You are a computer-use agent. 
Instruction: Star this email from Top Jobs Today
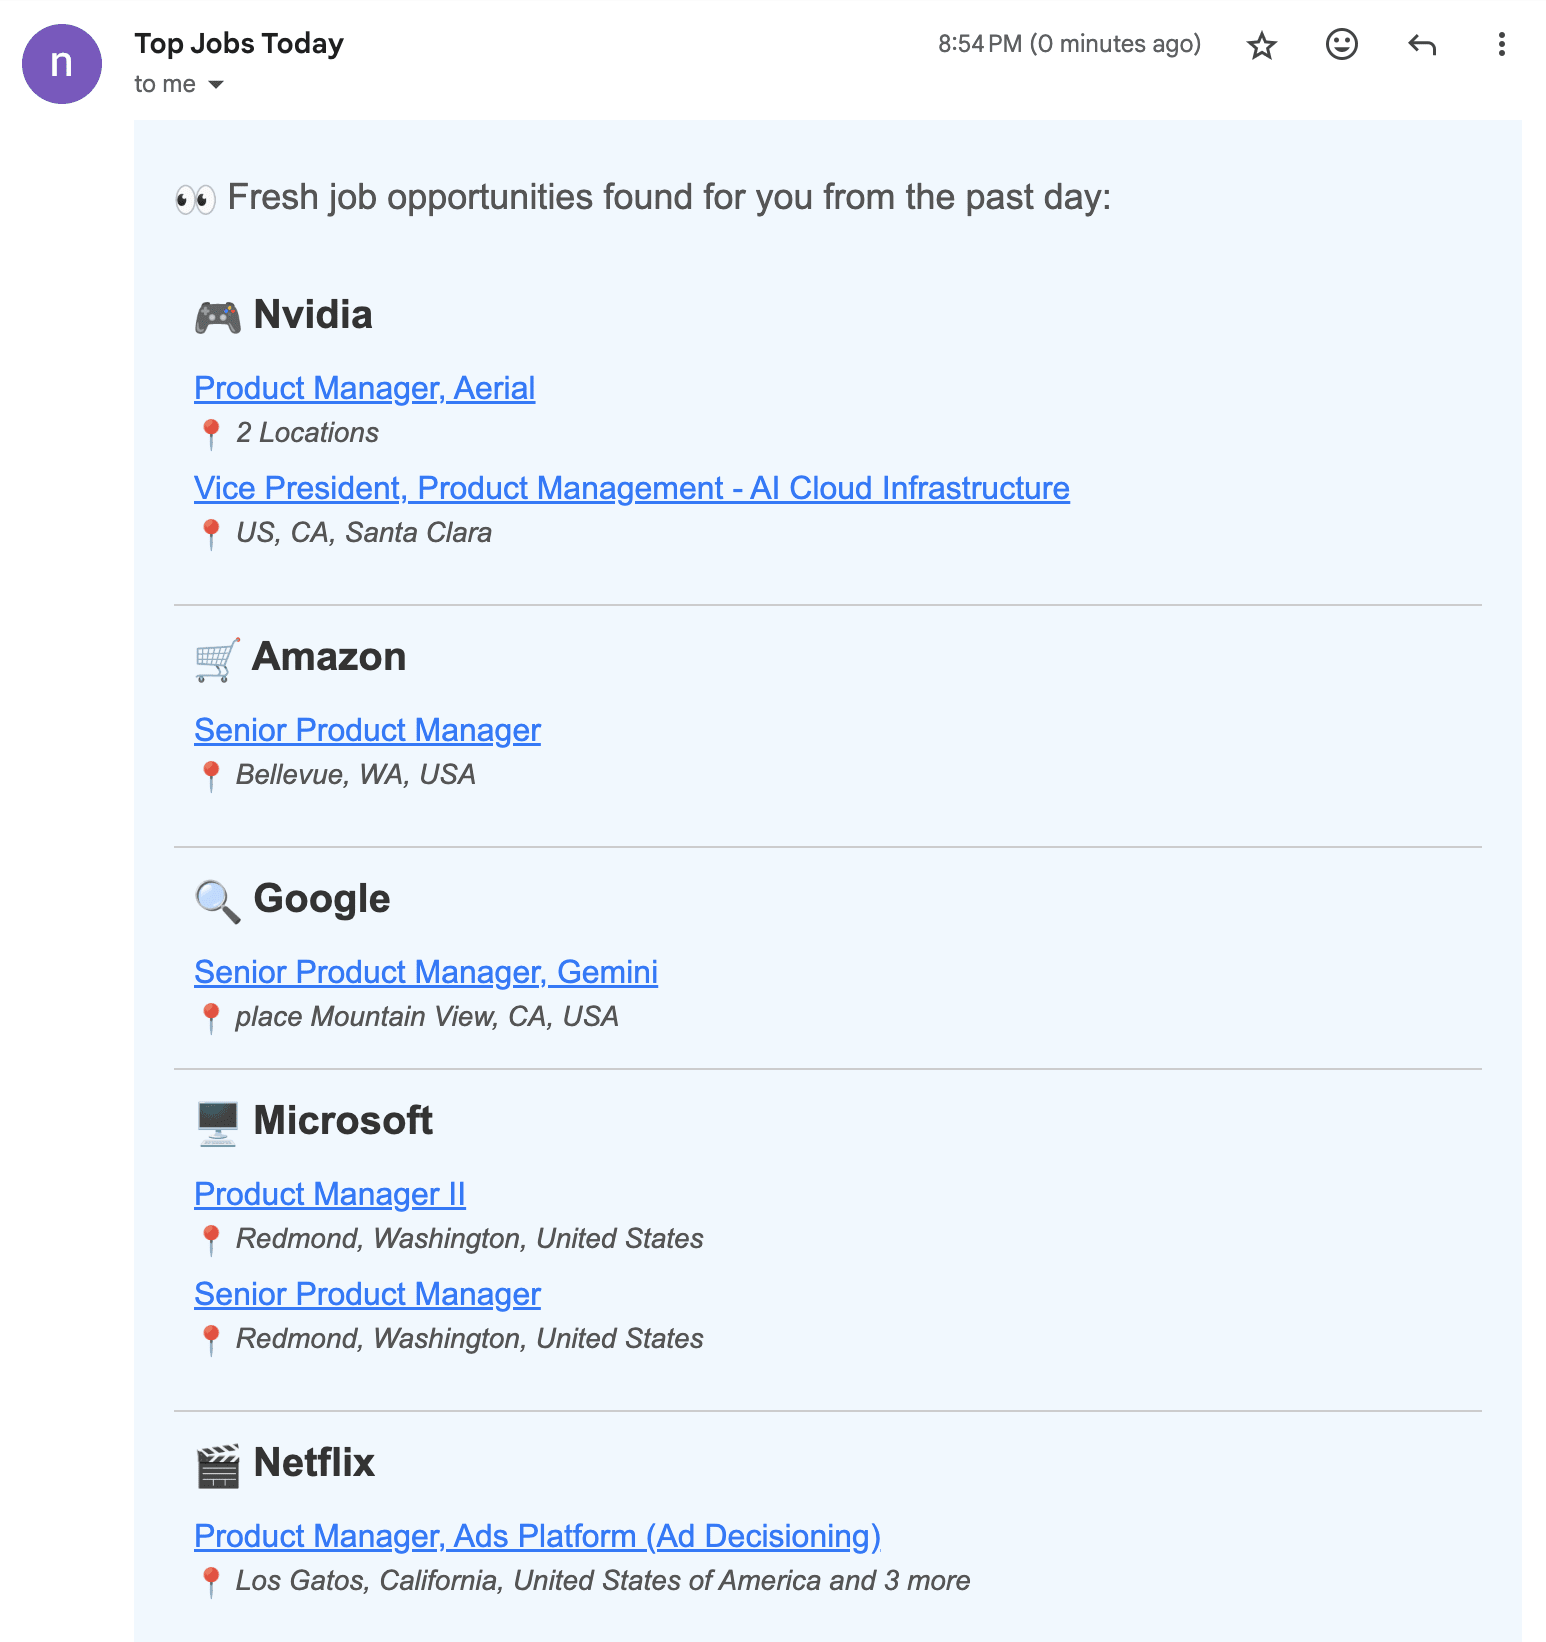1262,45
